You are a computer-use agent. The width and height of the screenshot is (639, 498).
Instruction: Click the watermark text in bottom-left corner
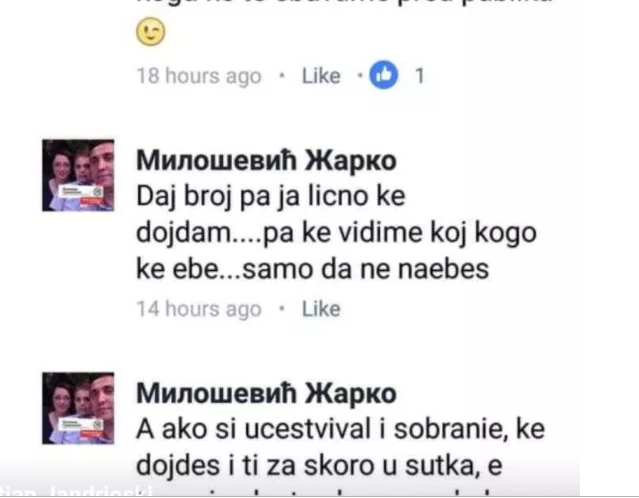[76, 491]
